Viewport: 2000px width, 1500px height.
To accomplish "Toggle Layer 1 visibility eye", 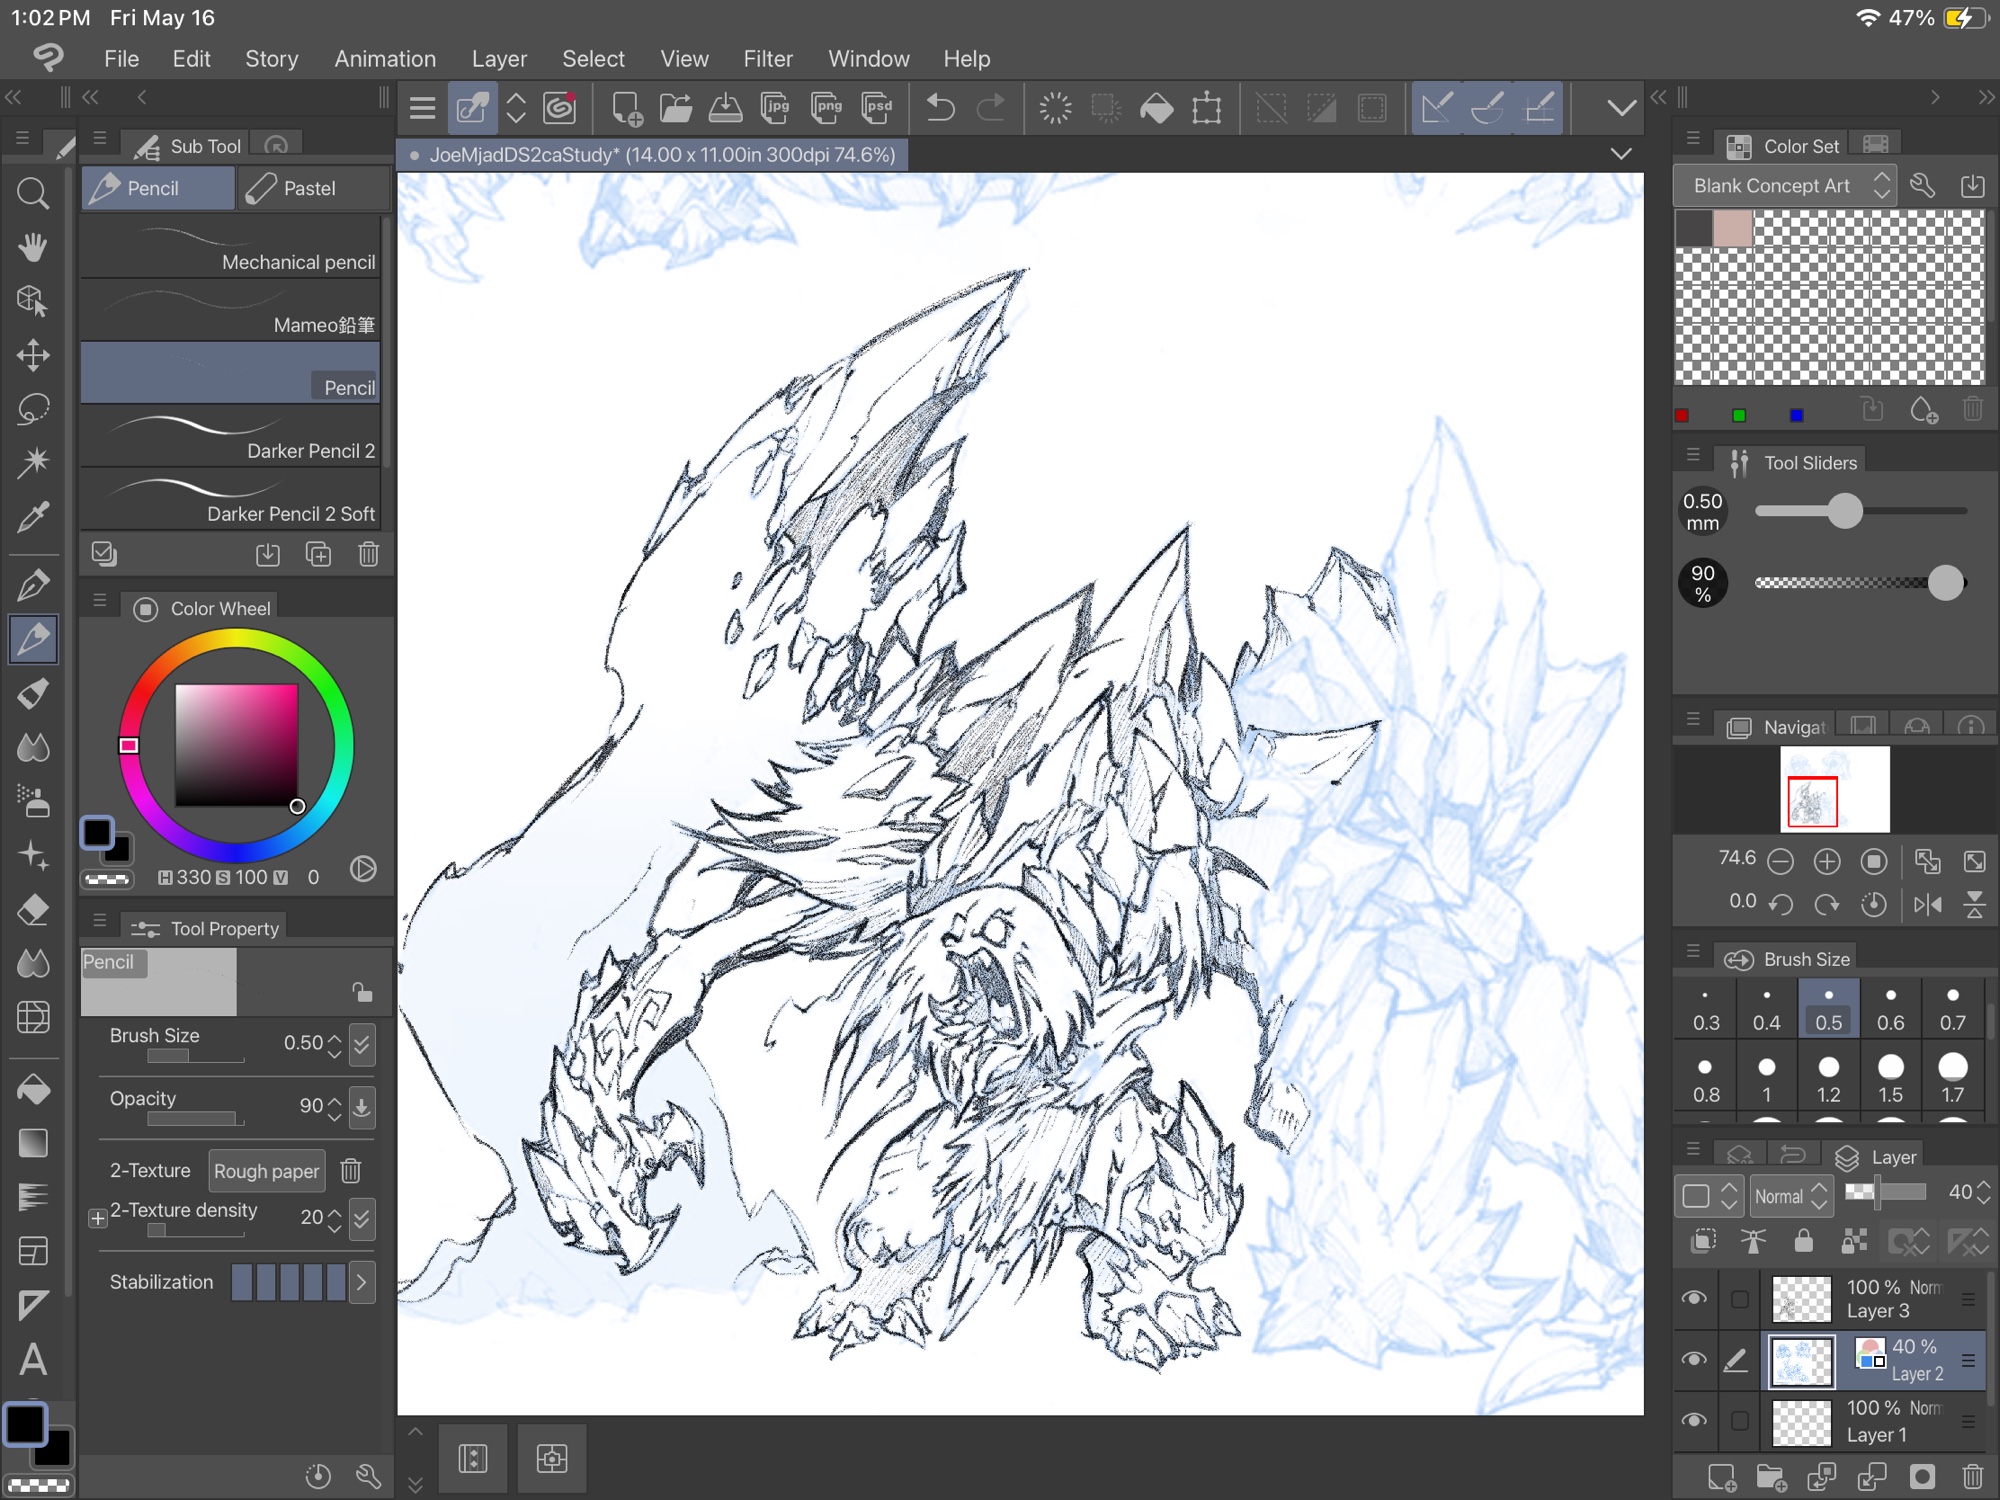I will point(1694,1420).
